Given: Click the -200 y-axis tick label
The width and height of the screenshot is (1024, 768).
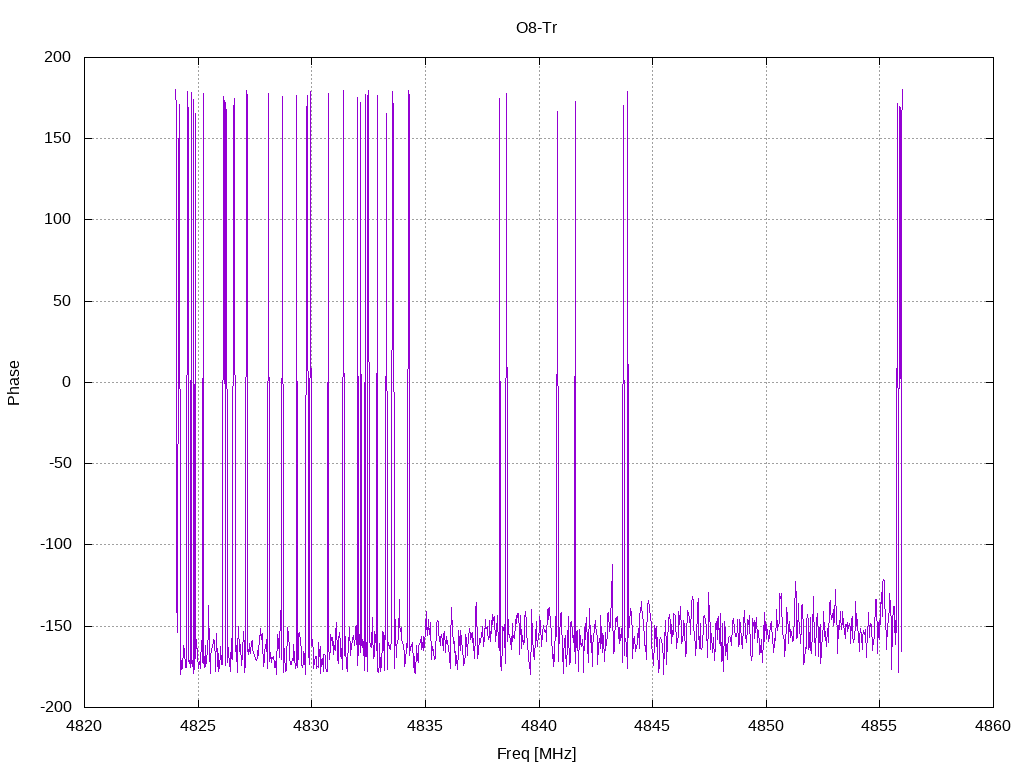Looking at the screenshot, I should coord(55,707).
